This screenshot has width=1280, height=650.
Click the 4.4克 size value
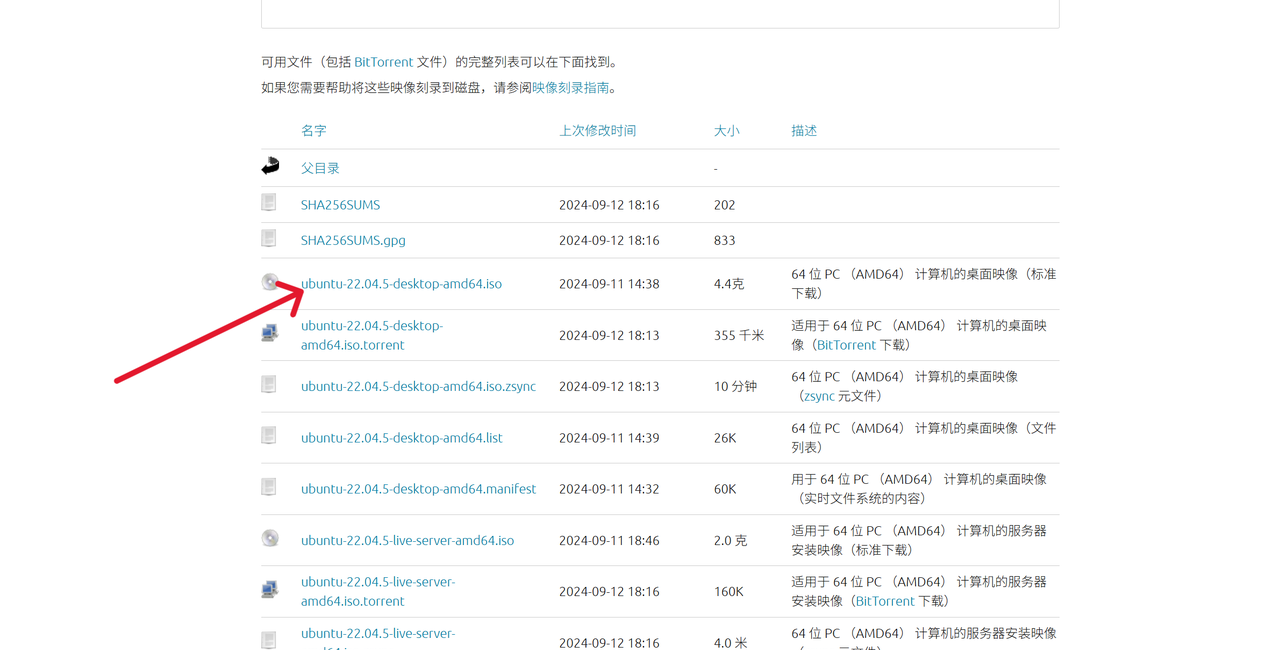729,283
